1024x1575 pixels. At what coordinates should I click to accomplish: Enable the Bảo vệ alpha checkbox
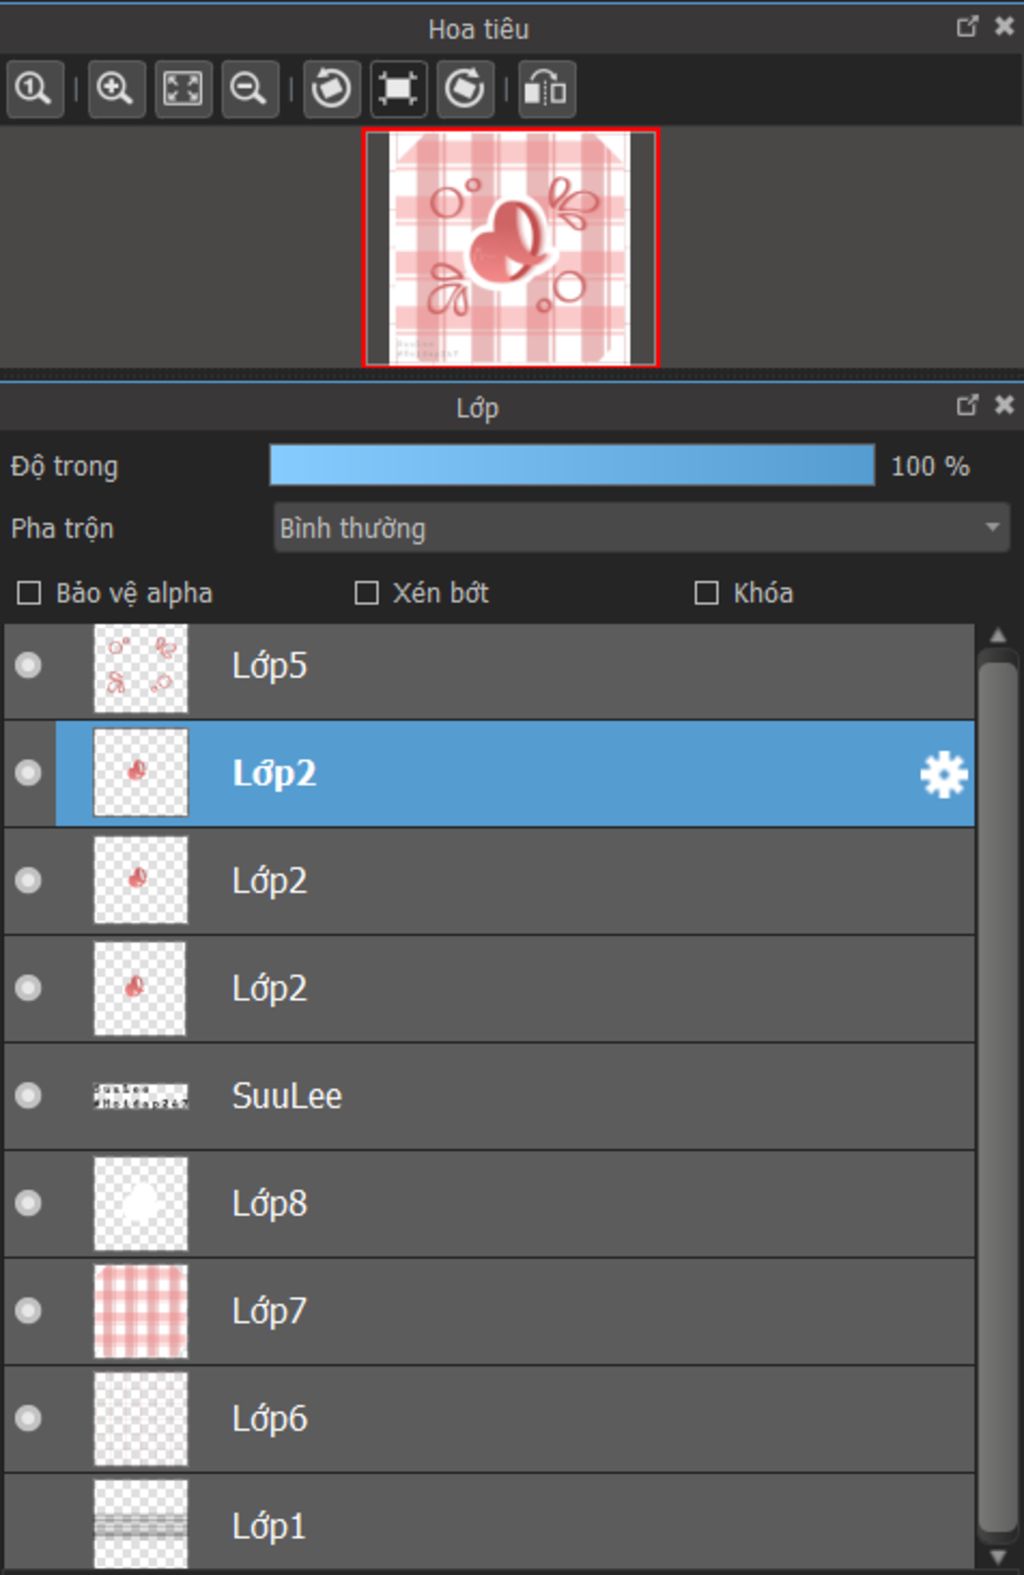pyautogui.click(x=29, y=593)
